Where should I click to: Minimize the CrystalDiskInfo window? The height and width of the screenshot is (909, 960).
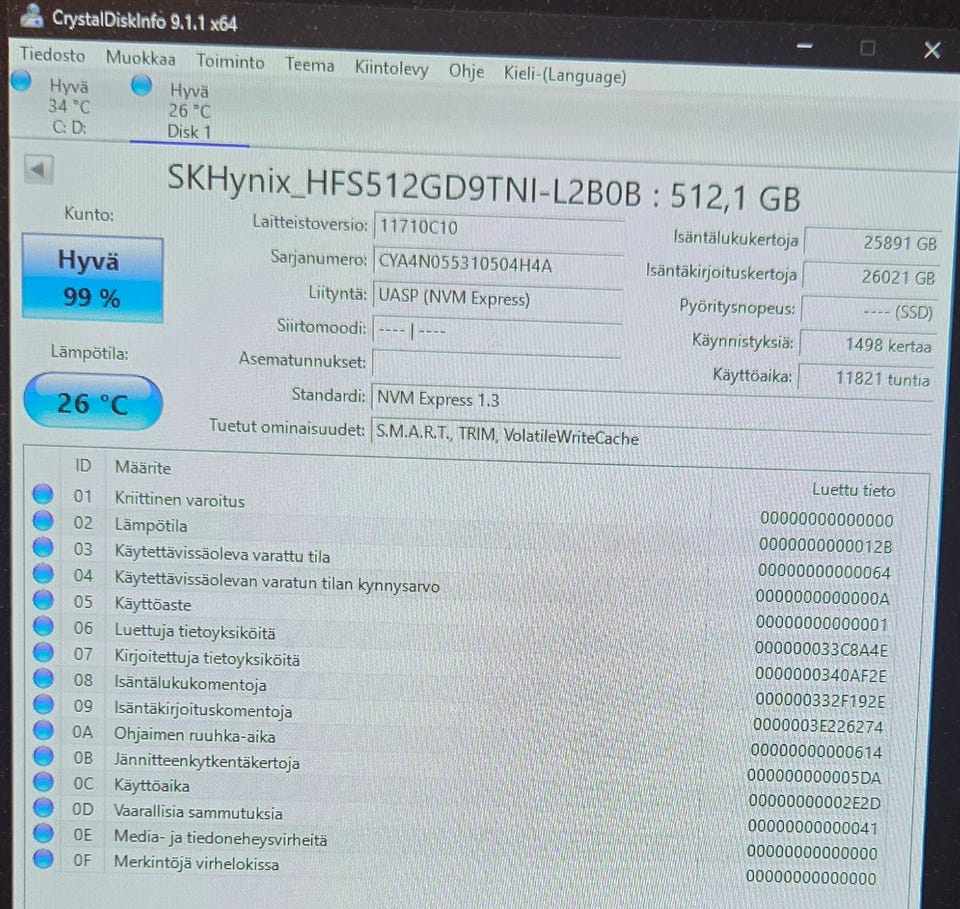click(804, 46)
